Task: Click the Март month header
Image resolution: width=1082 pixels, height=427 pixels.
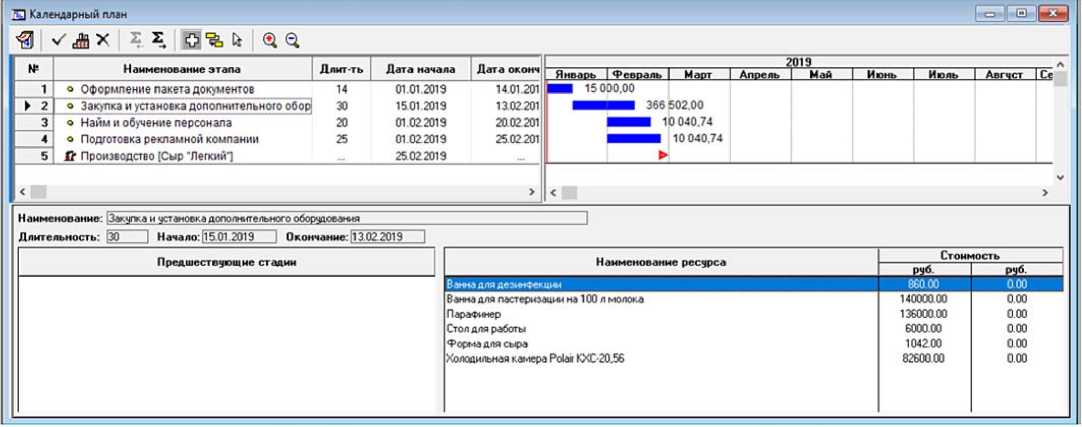Action: tap(698, 75)
